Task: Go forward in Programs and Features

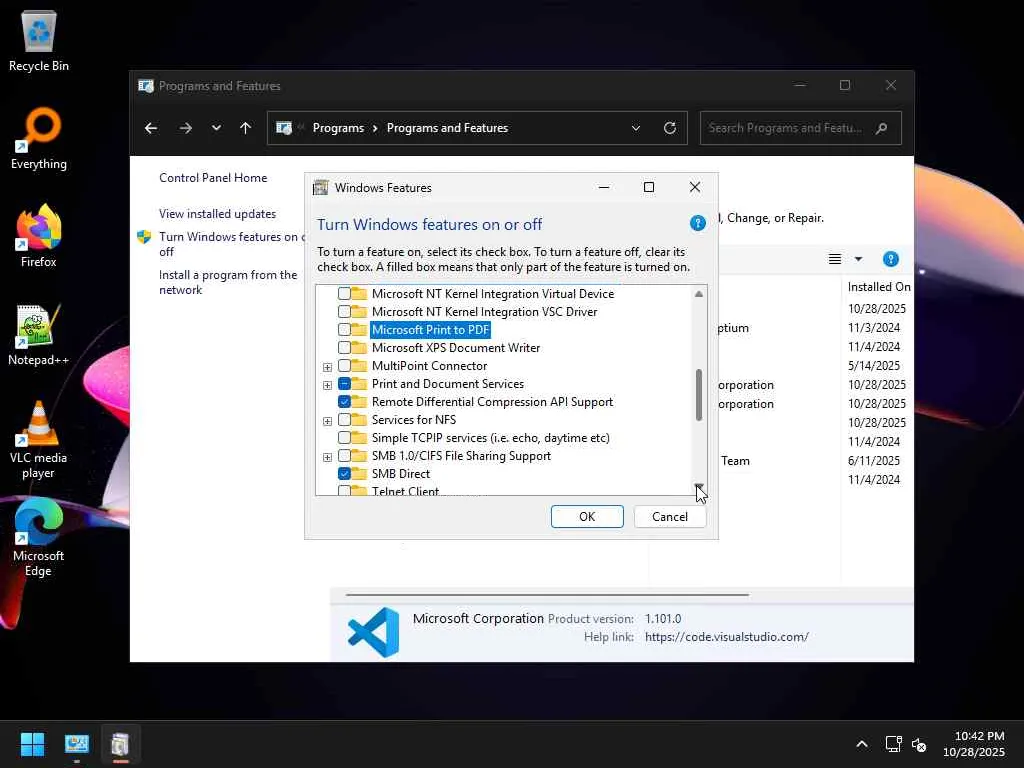Action: pos(186,128)
